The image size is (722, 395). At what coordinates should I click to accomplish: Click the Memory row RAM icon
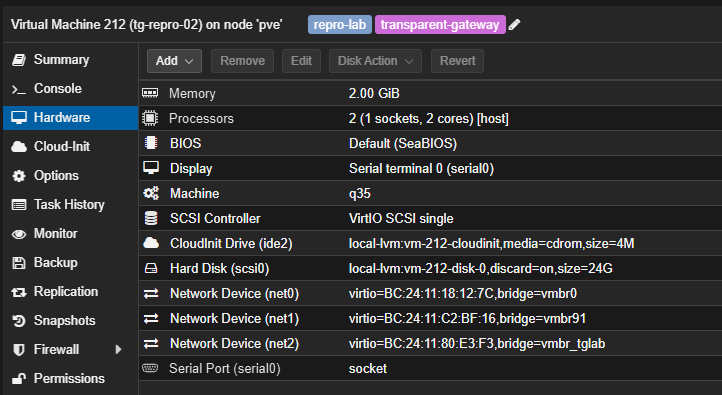(x=150, y=93)
